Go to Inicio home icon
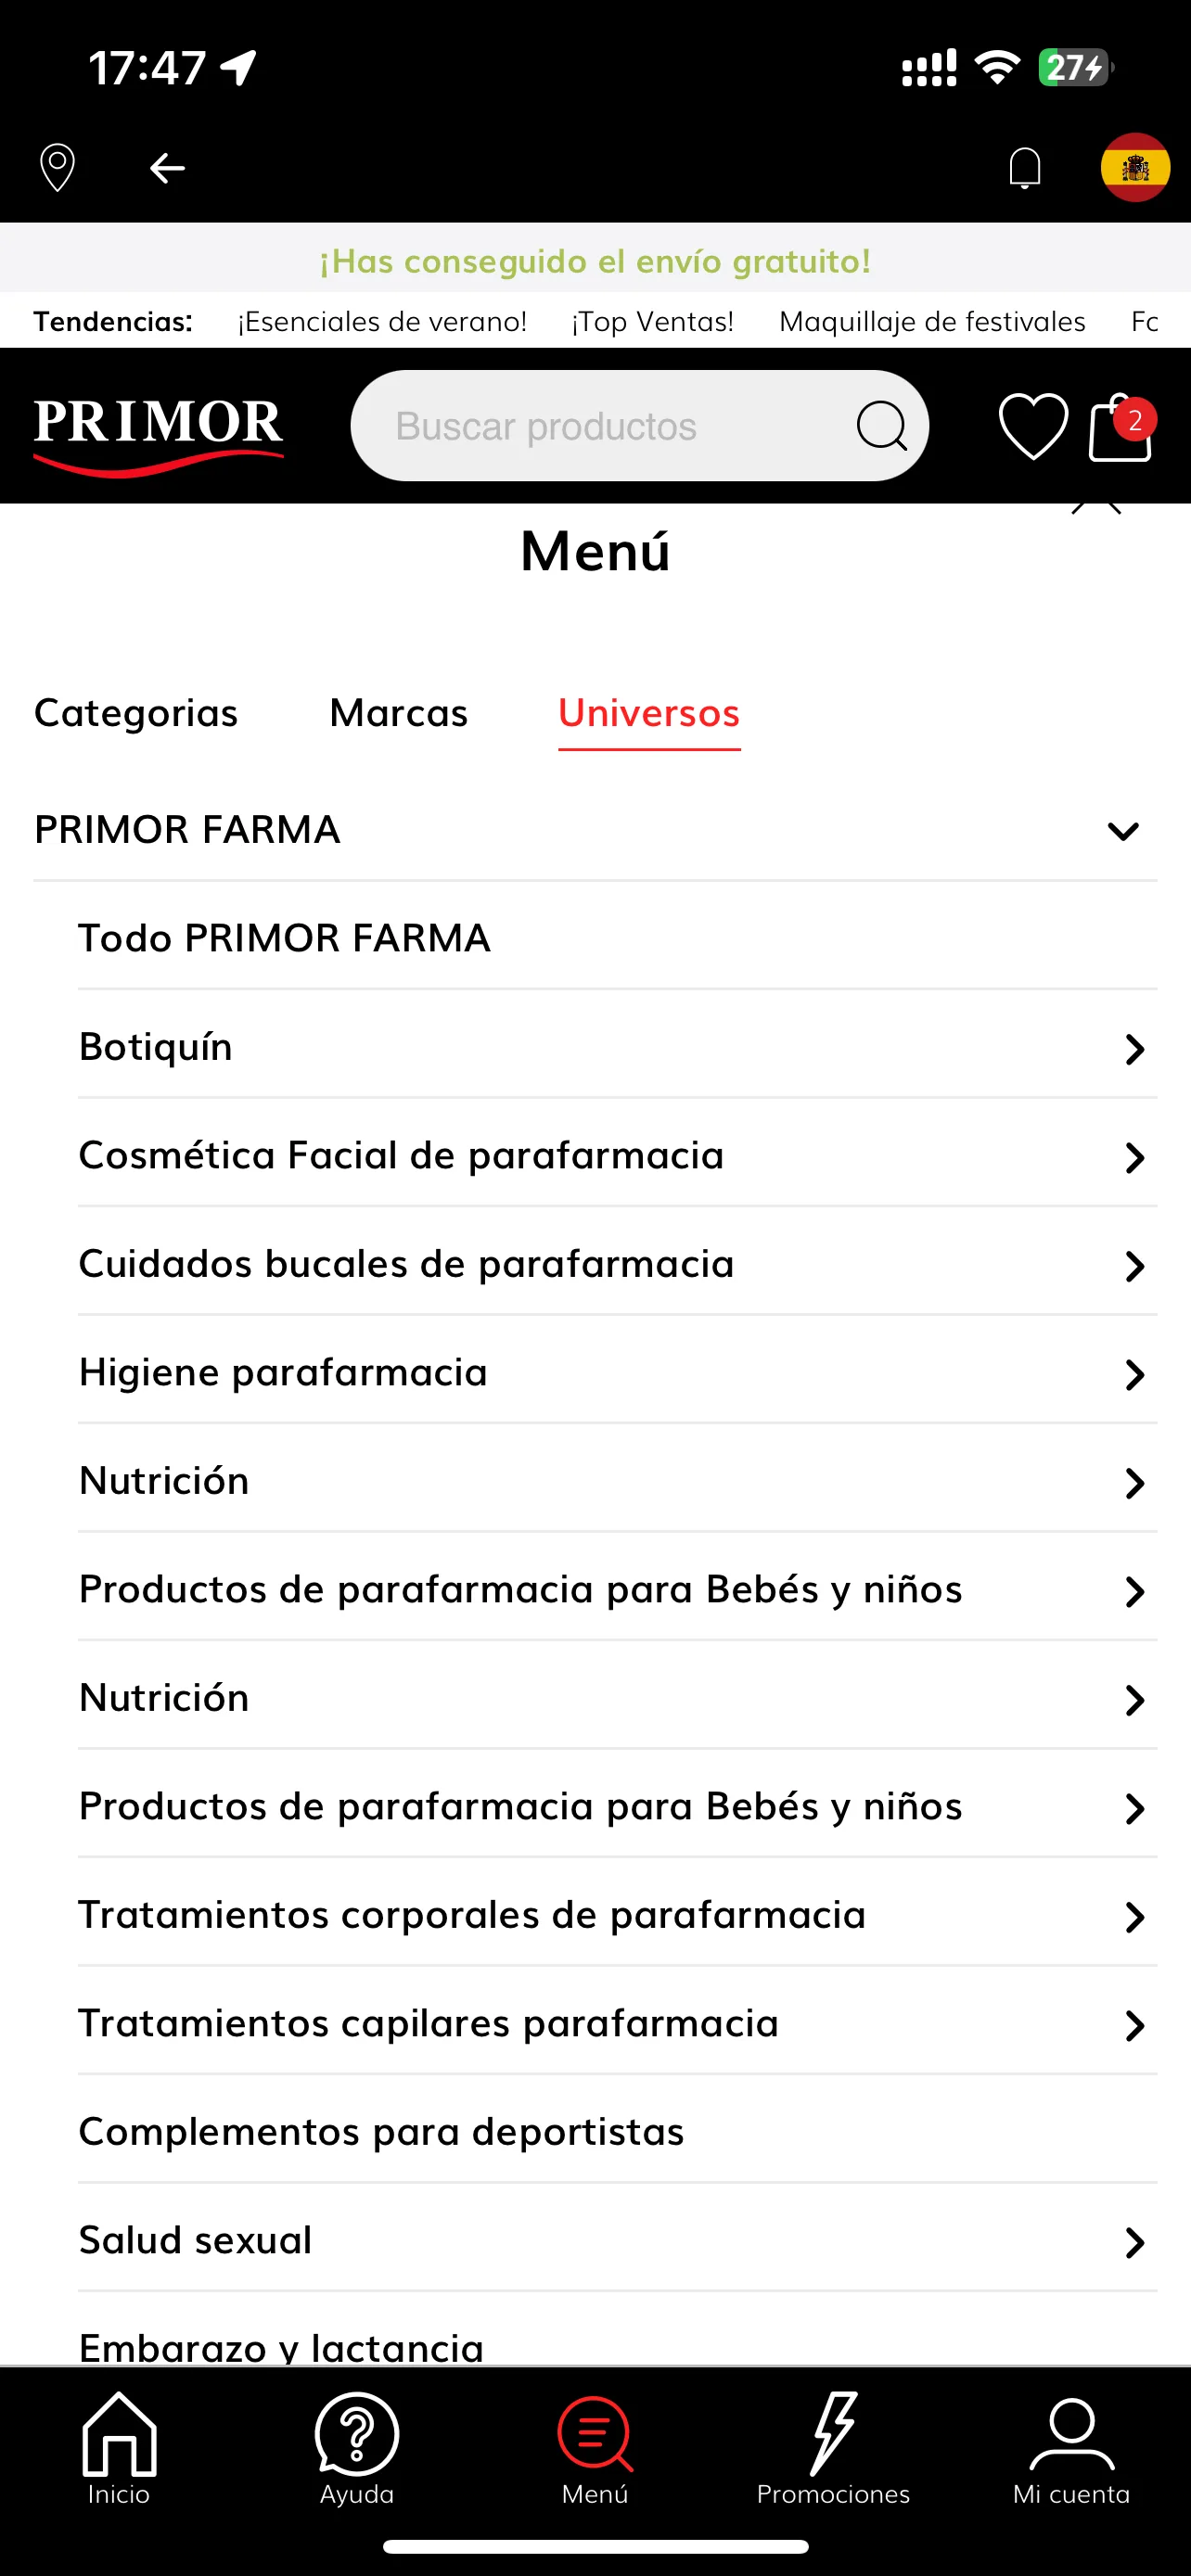This screenshot has width=1191, height=2576. click(x=119, y=2448)
